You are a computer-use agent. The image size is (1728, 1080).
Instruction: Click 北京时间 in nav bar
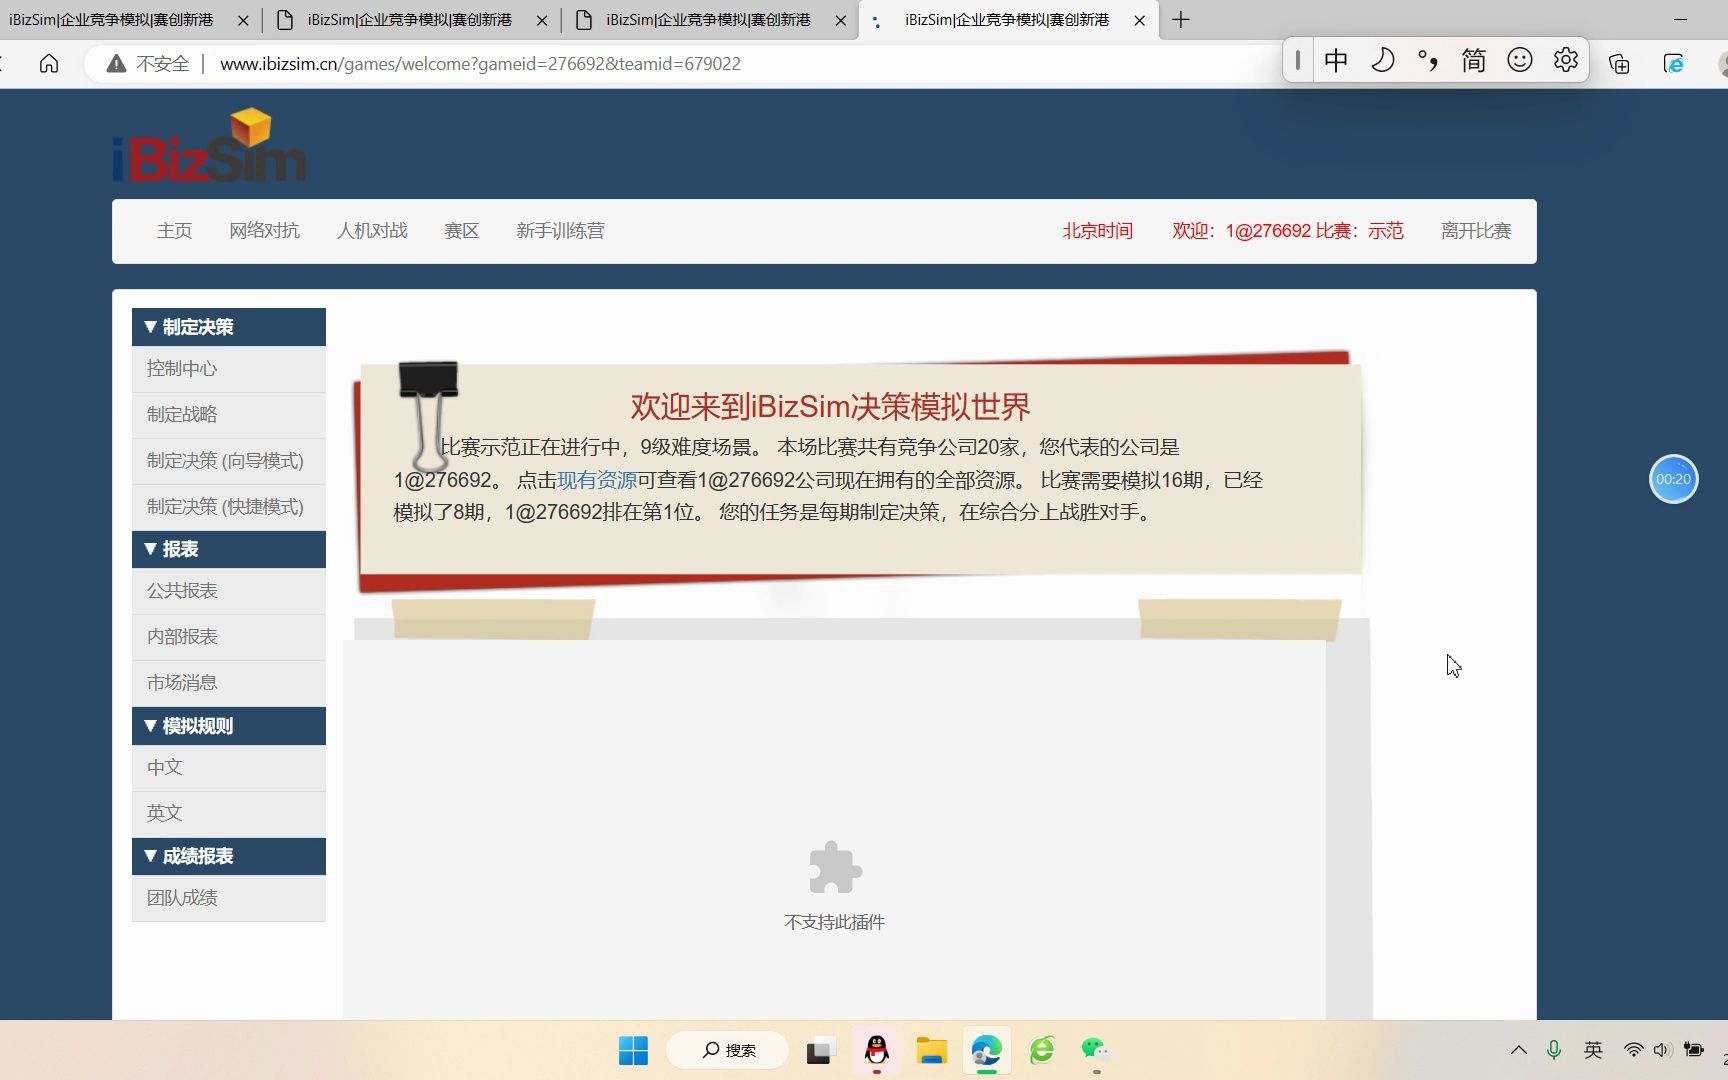point(1097,231)
